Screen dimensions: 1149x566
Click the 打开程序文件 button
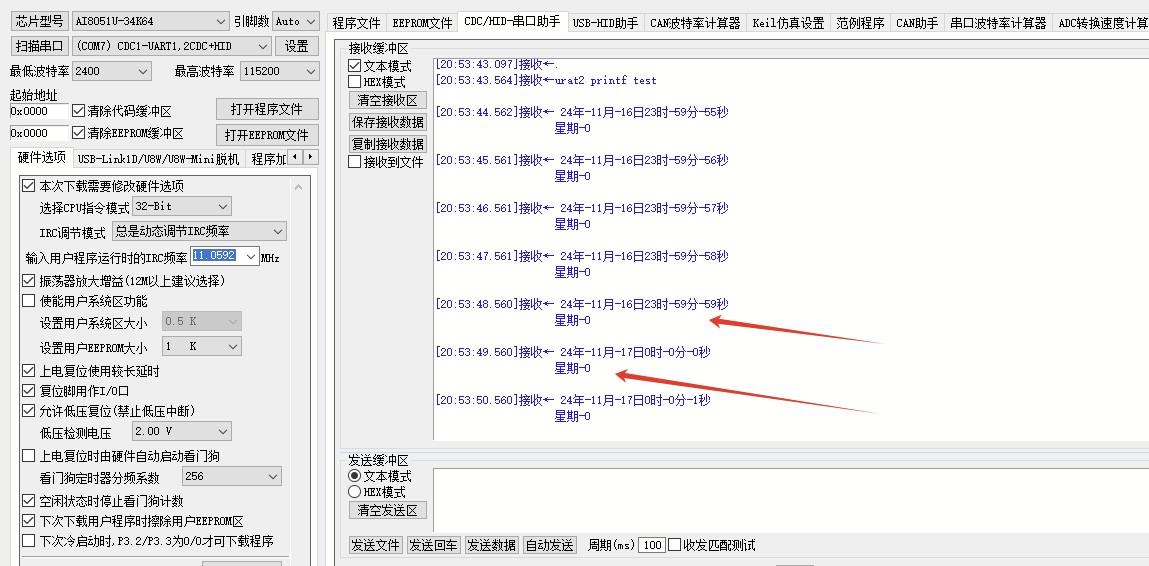click(267, 109)
